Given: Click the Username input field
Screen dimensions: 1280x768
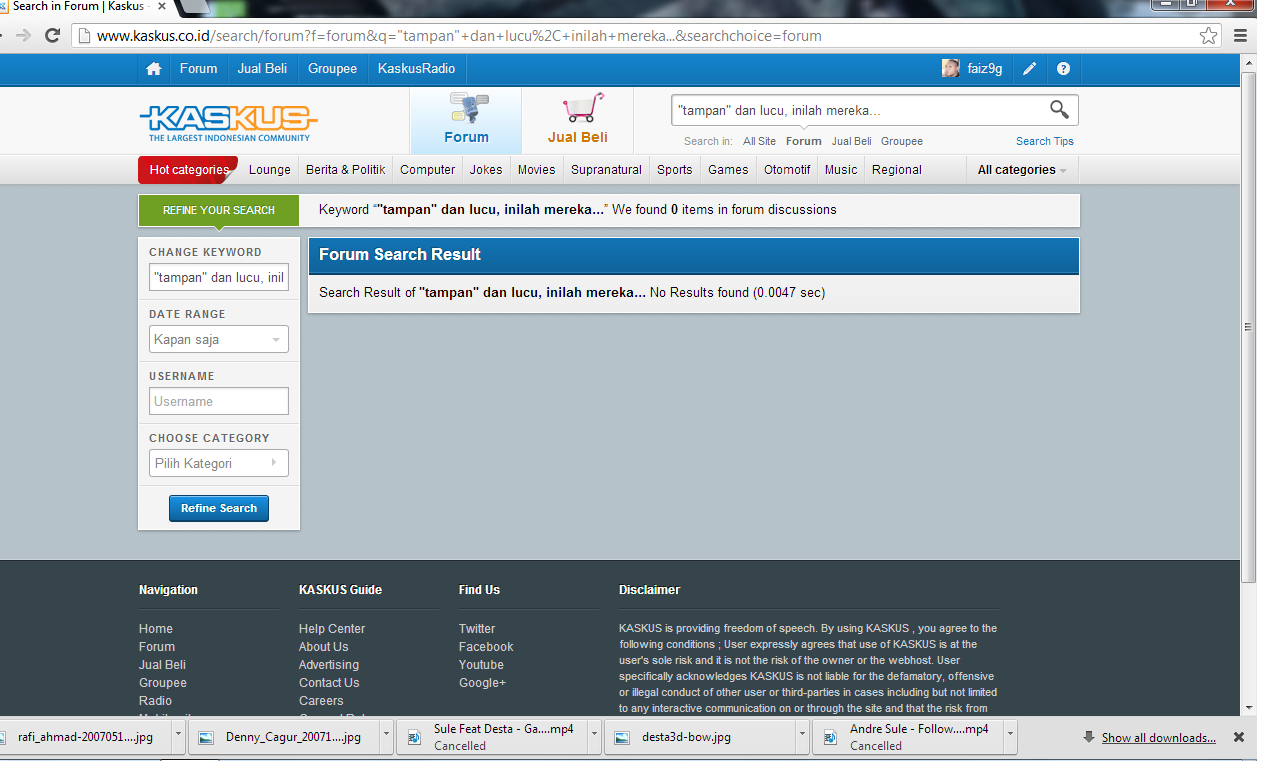Looking at the screenshot, I should click(x=219, y=401).
